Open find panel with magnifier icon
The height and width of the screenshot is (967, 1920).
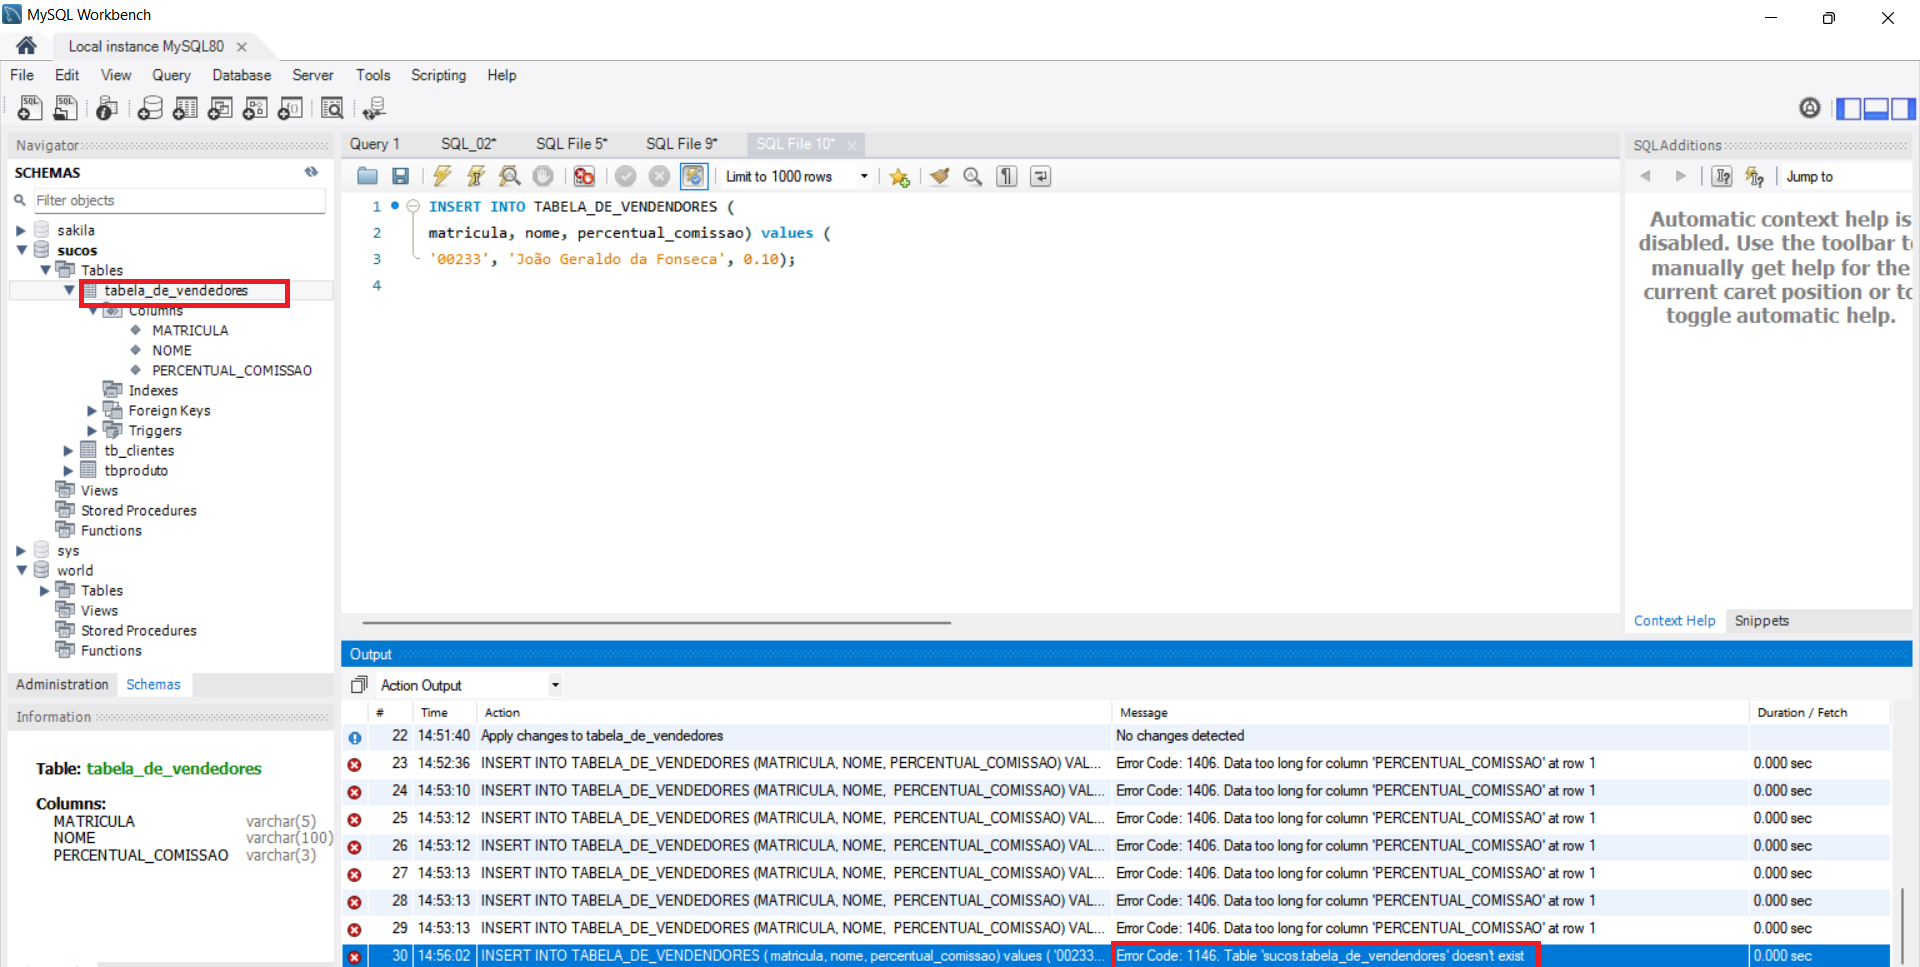click(x=972, y=177)
